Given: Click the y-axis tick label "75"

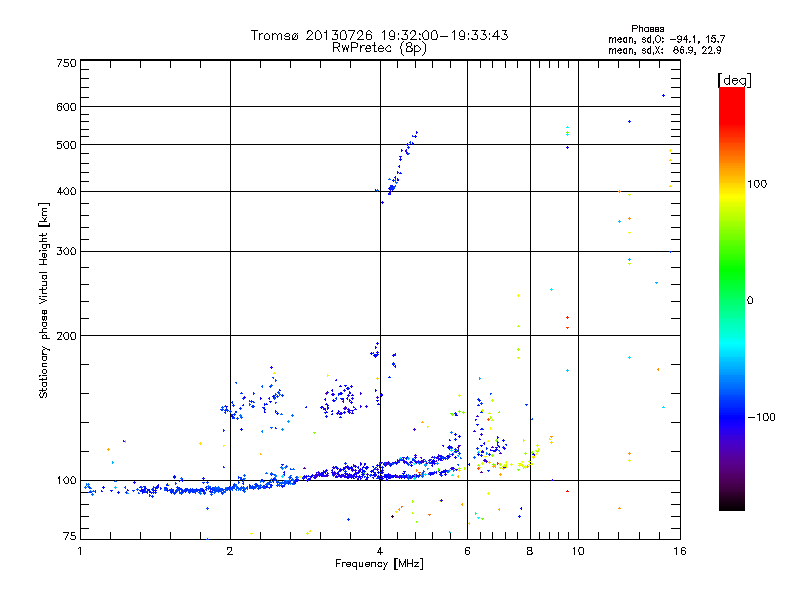Looking at the screenshot, I should pos(70,536).
